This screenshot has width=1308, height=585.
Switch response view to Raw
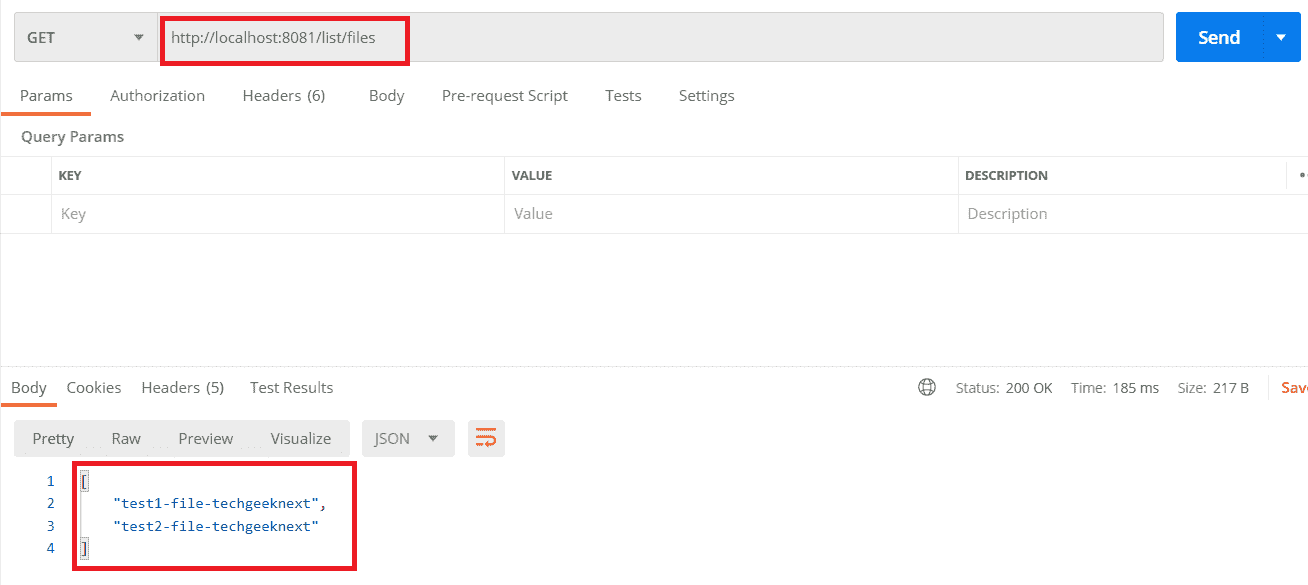click(x=126, y=438)
